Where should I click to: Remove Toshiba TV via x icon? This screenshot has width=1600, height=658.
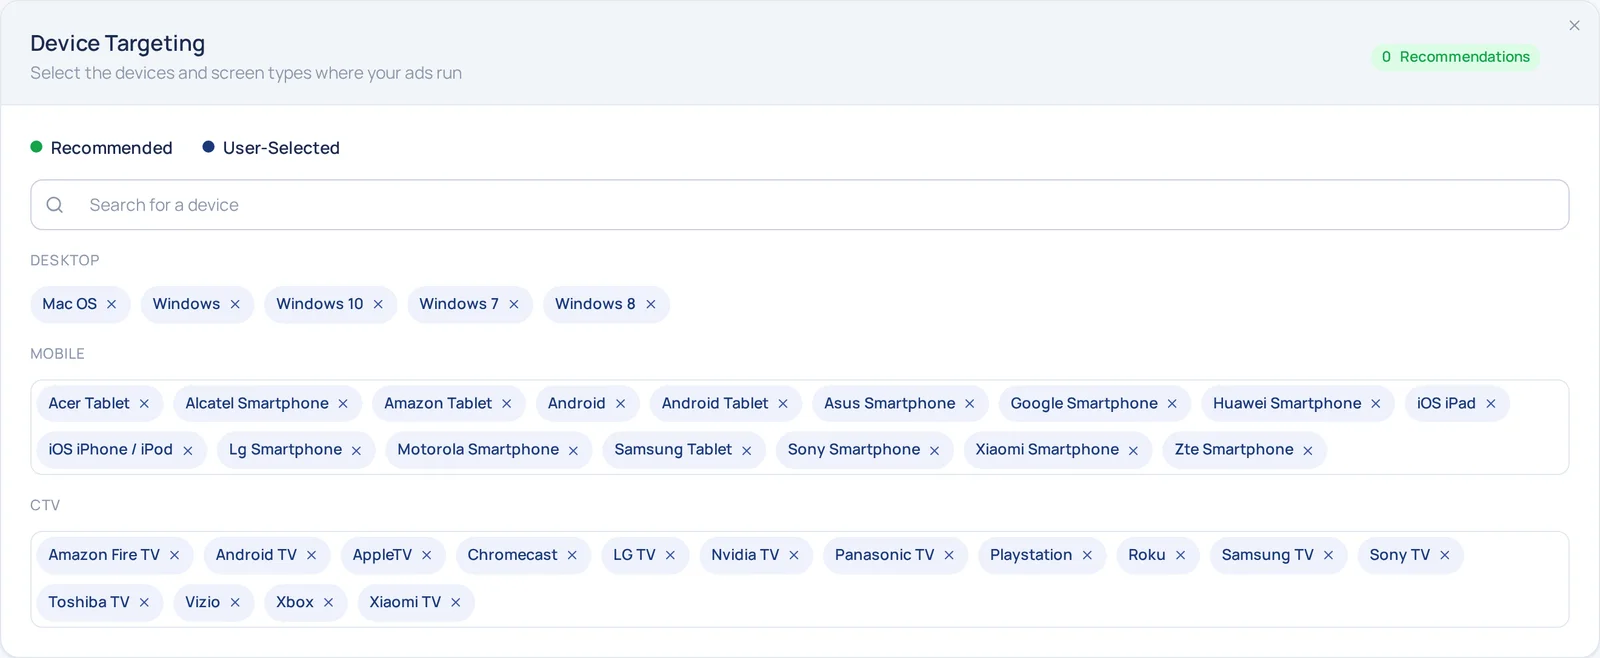point(144,602)
